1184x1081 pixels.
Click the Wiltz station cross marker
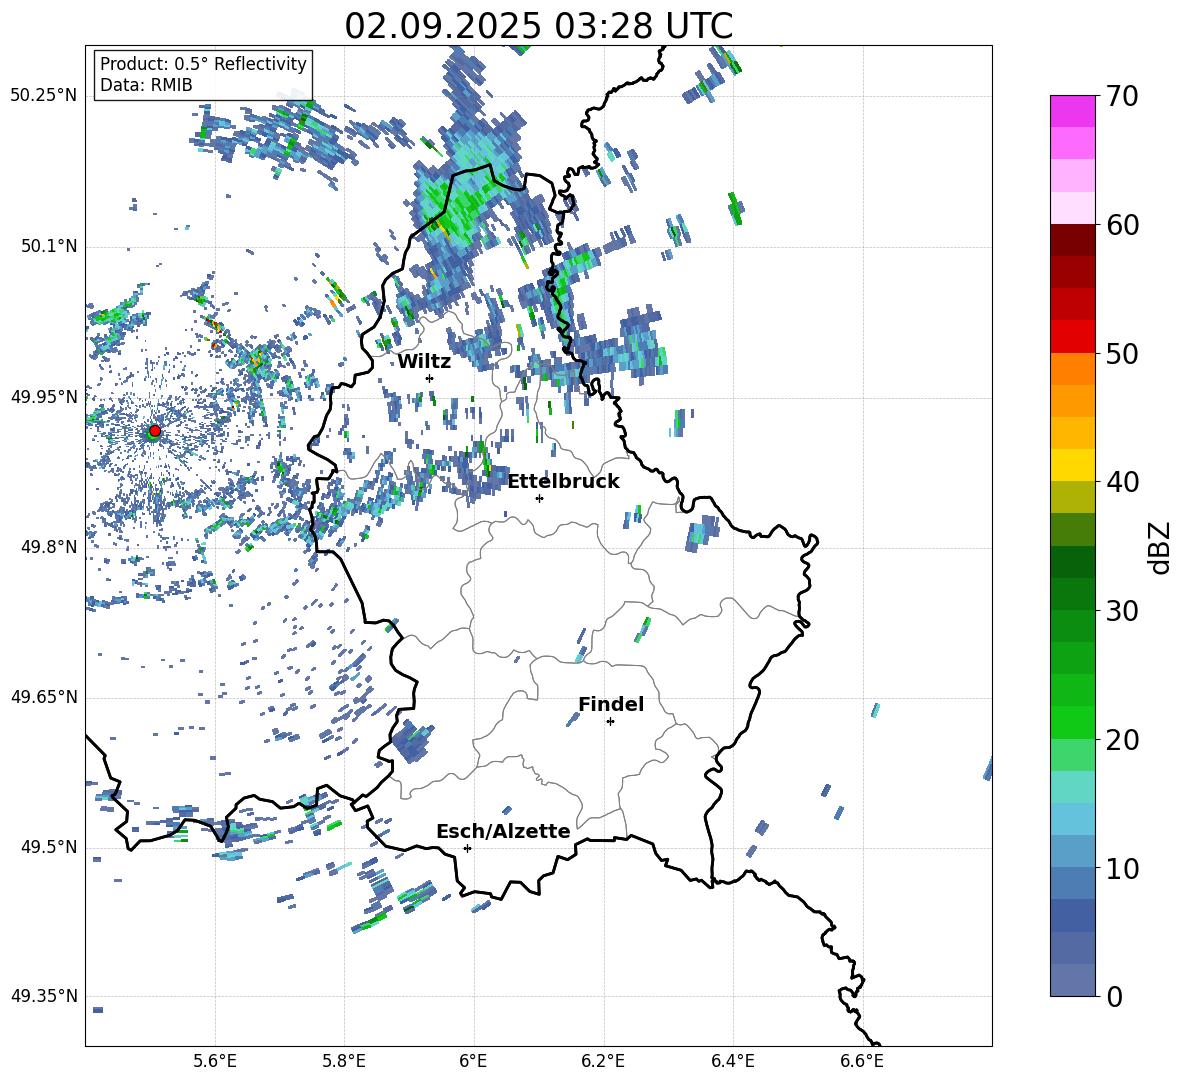tap(430, 378)
